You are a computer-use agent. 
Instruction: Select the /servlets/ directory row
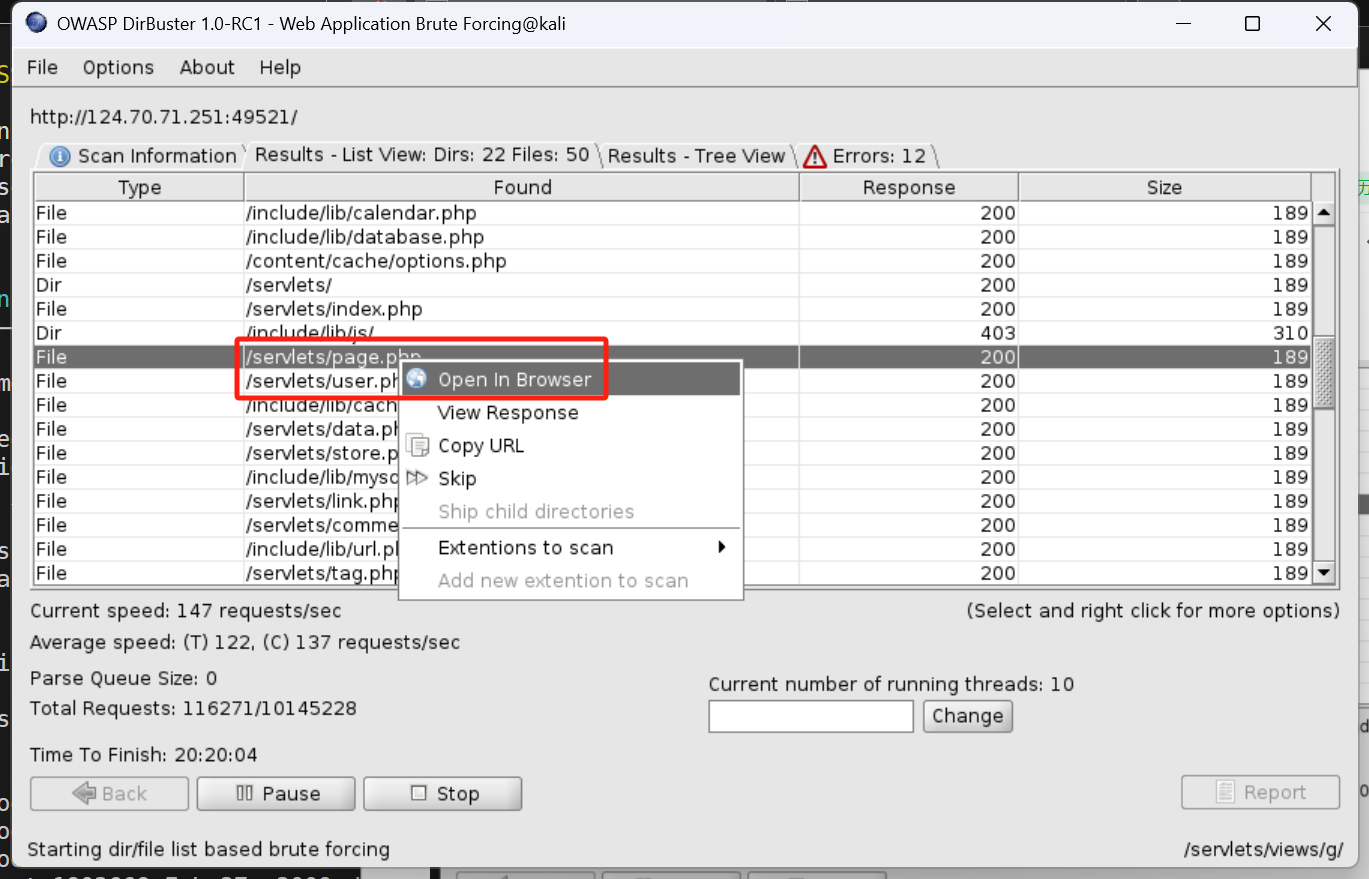coord(673,285)
